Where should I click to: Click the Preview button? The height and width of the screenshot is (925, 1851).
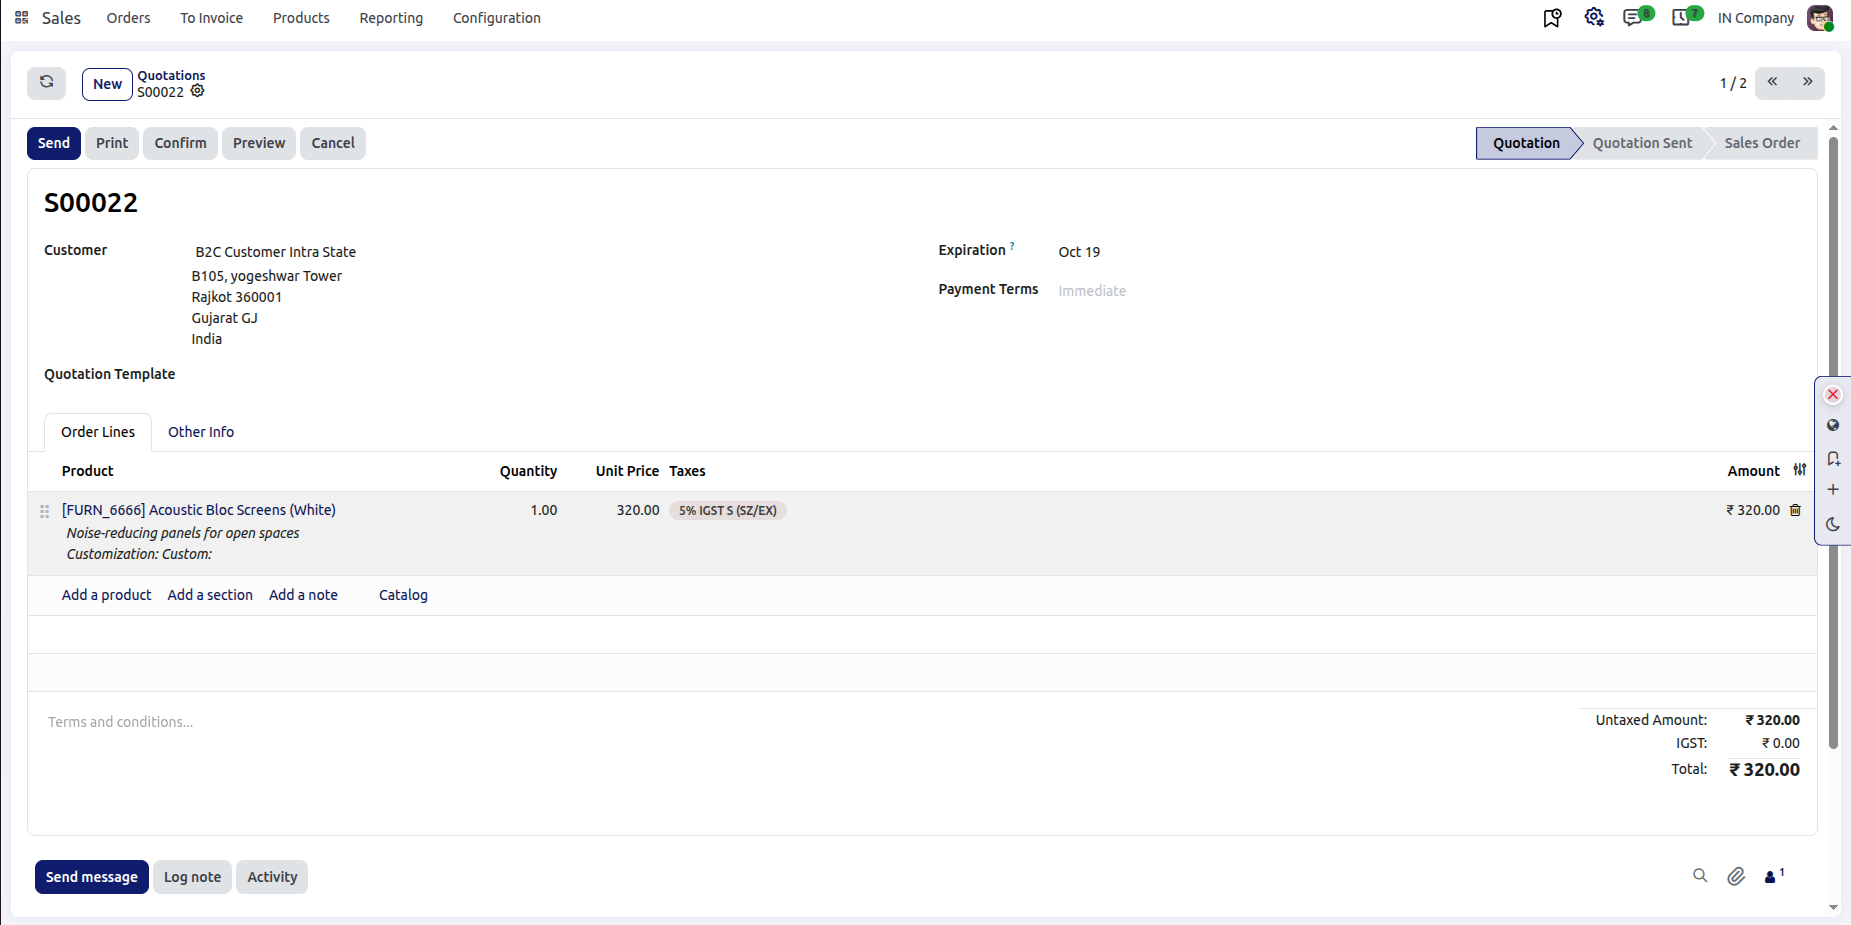tap(259, 143)
